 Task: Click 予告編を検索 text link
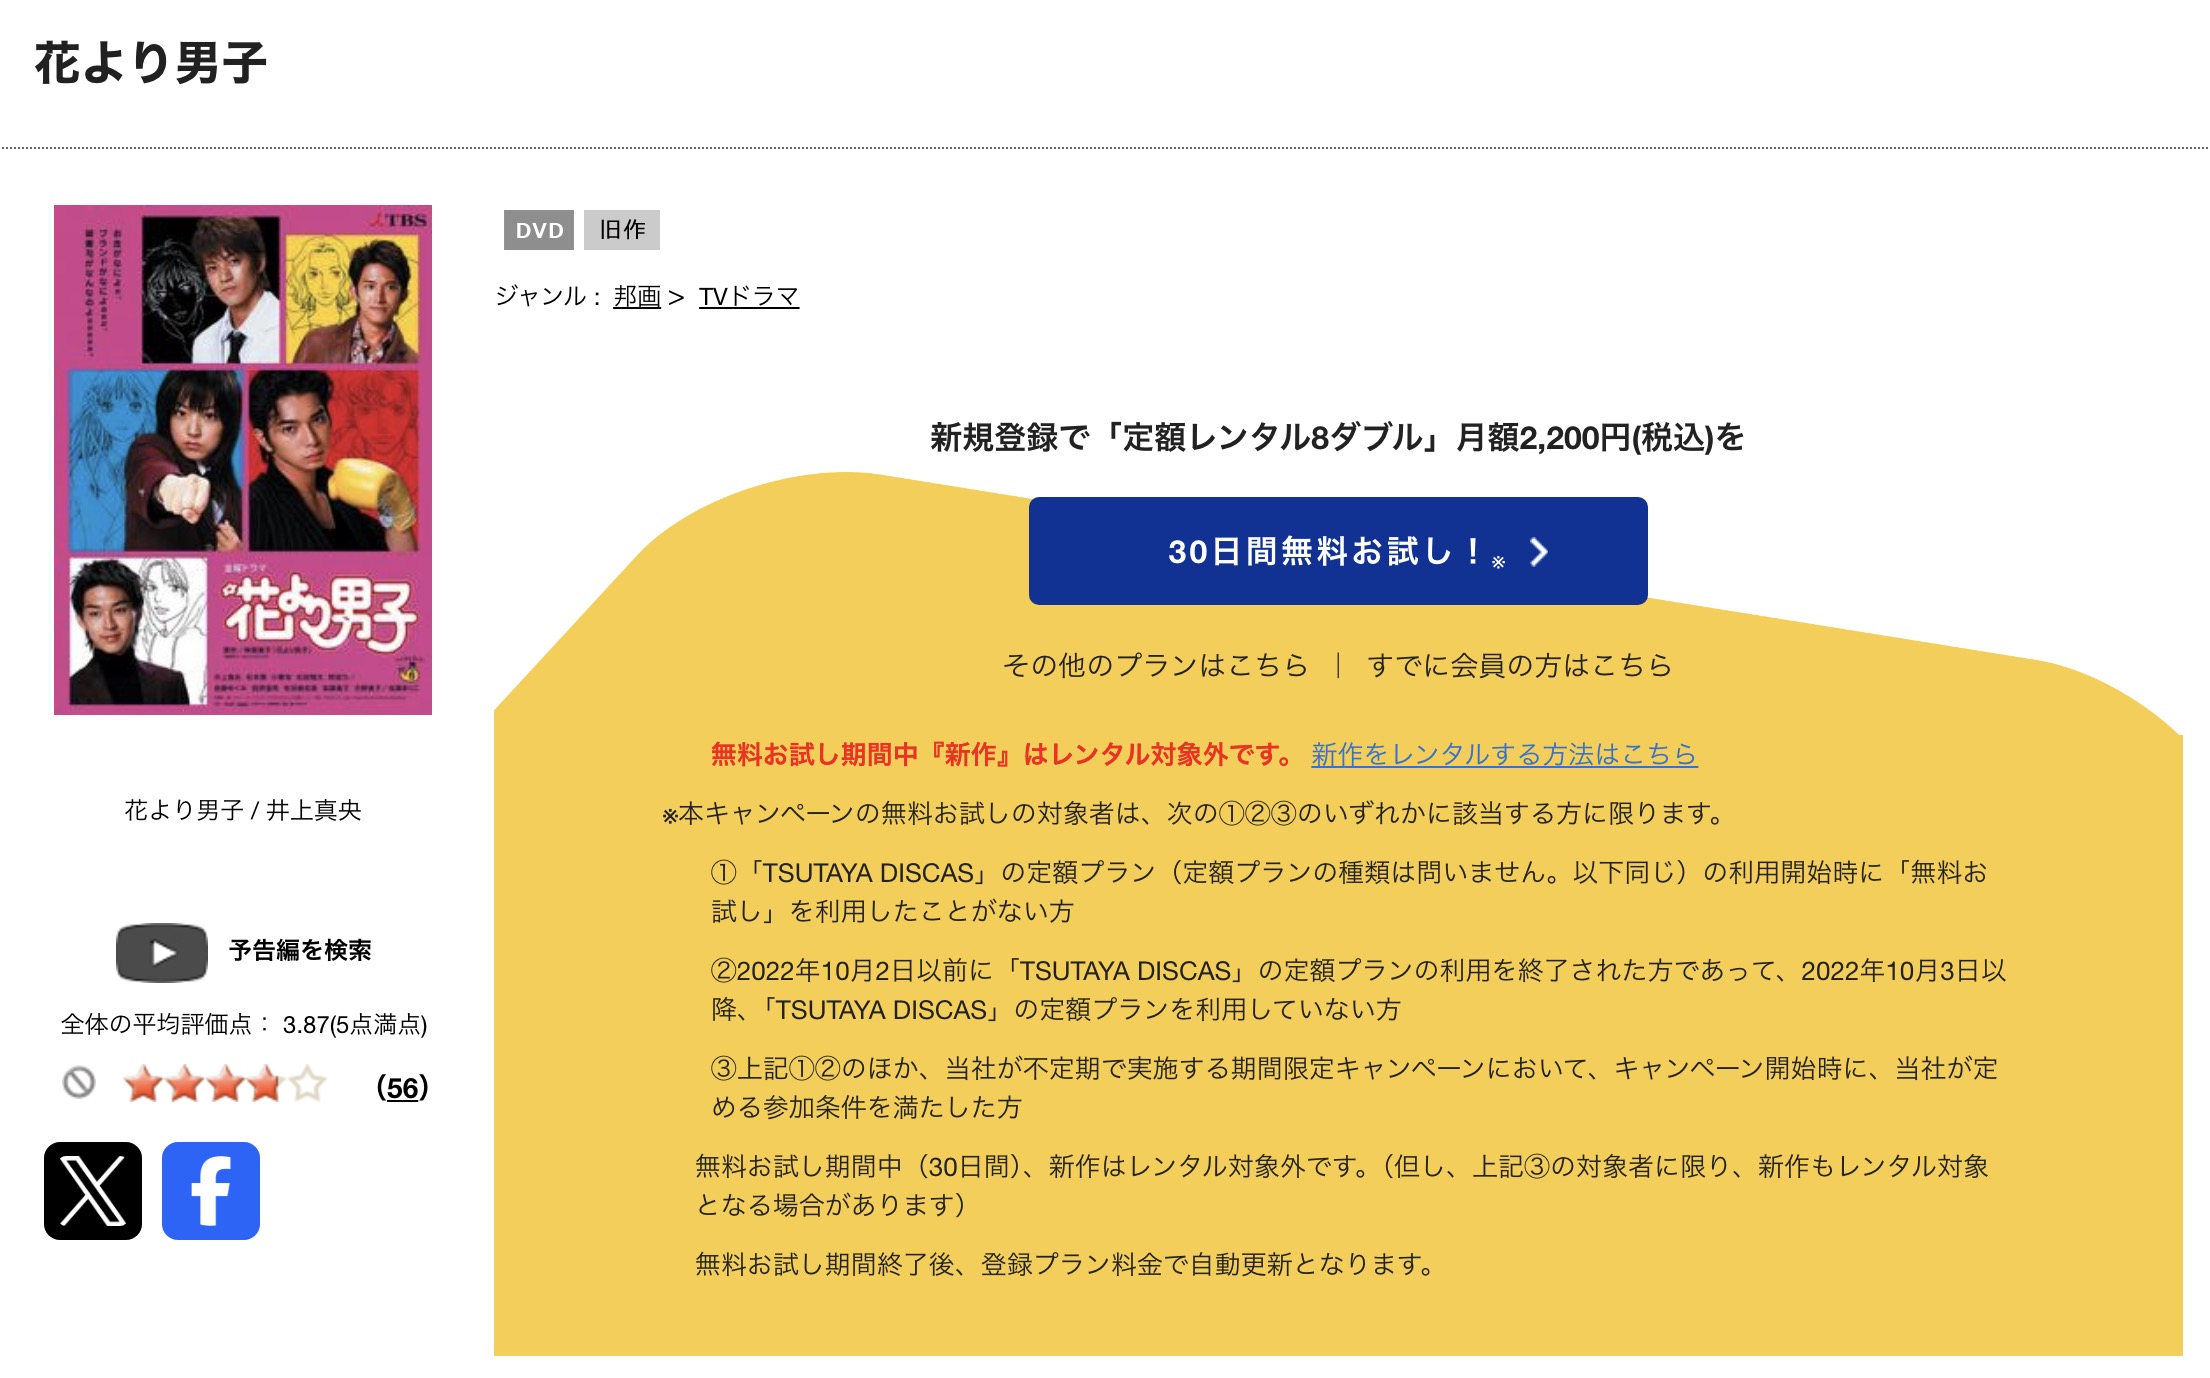click(300, 950)
